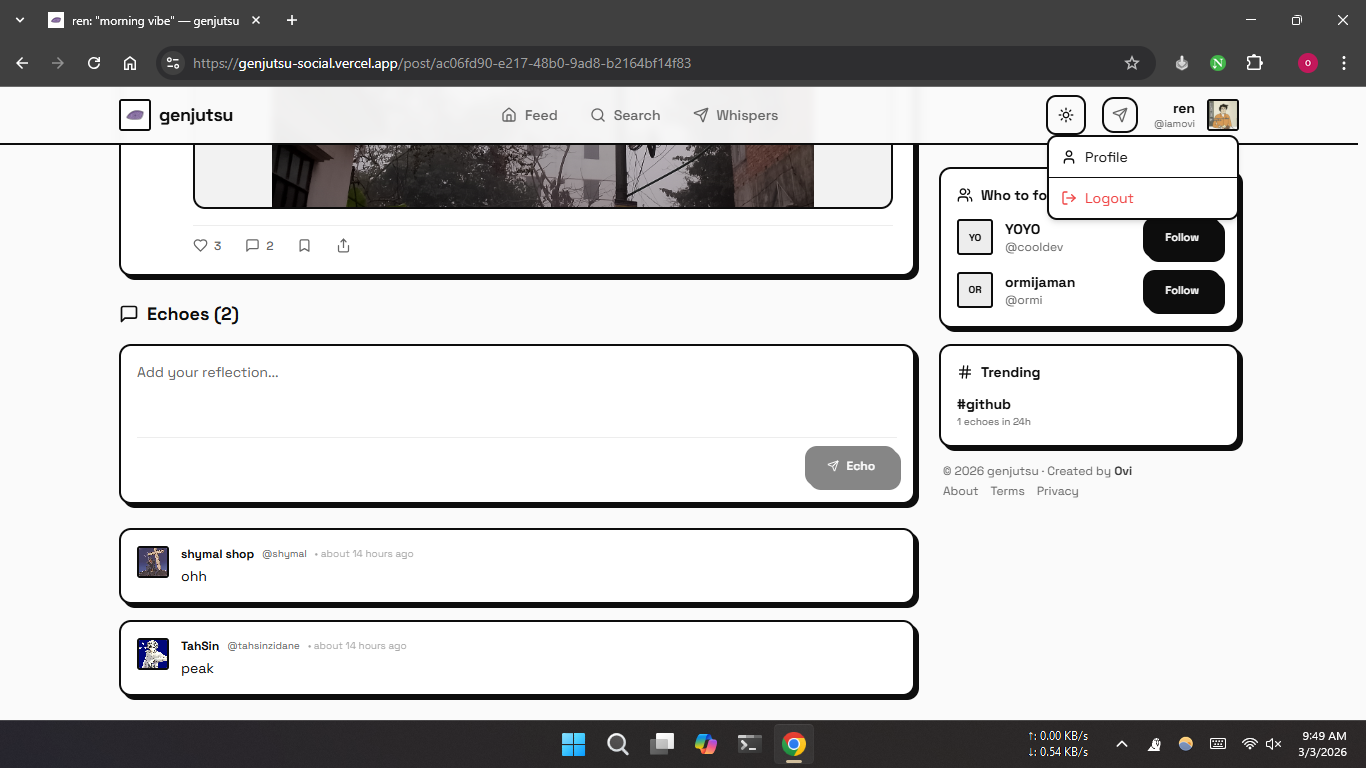Open the Chrome three-dot menu
The width and height of the screenshot is (1366, 768).
(1343, 63)
